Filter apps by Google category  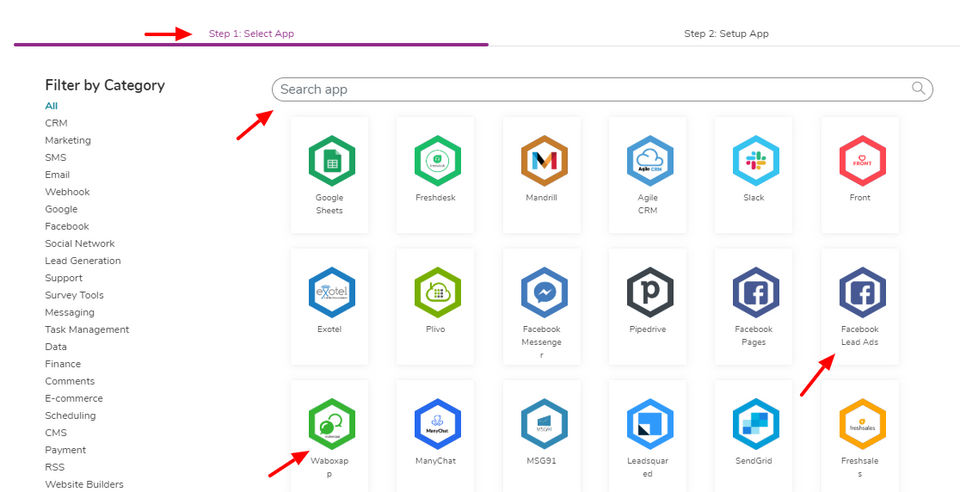[61, 209]
